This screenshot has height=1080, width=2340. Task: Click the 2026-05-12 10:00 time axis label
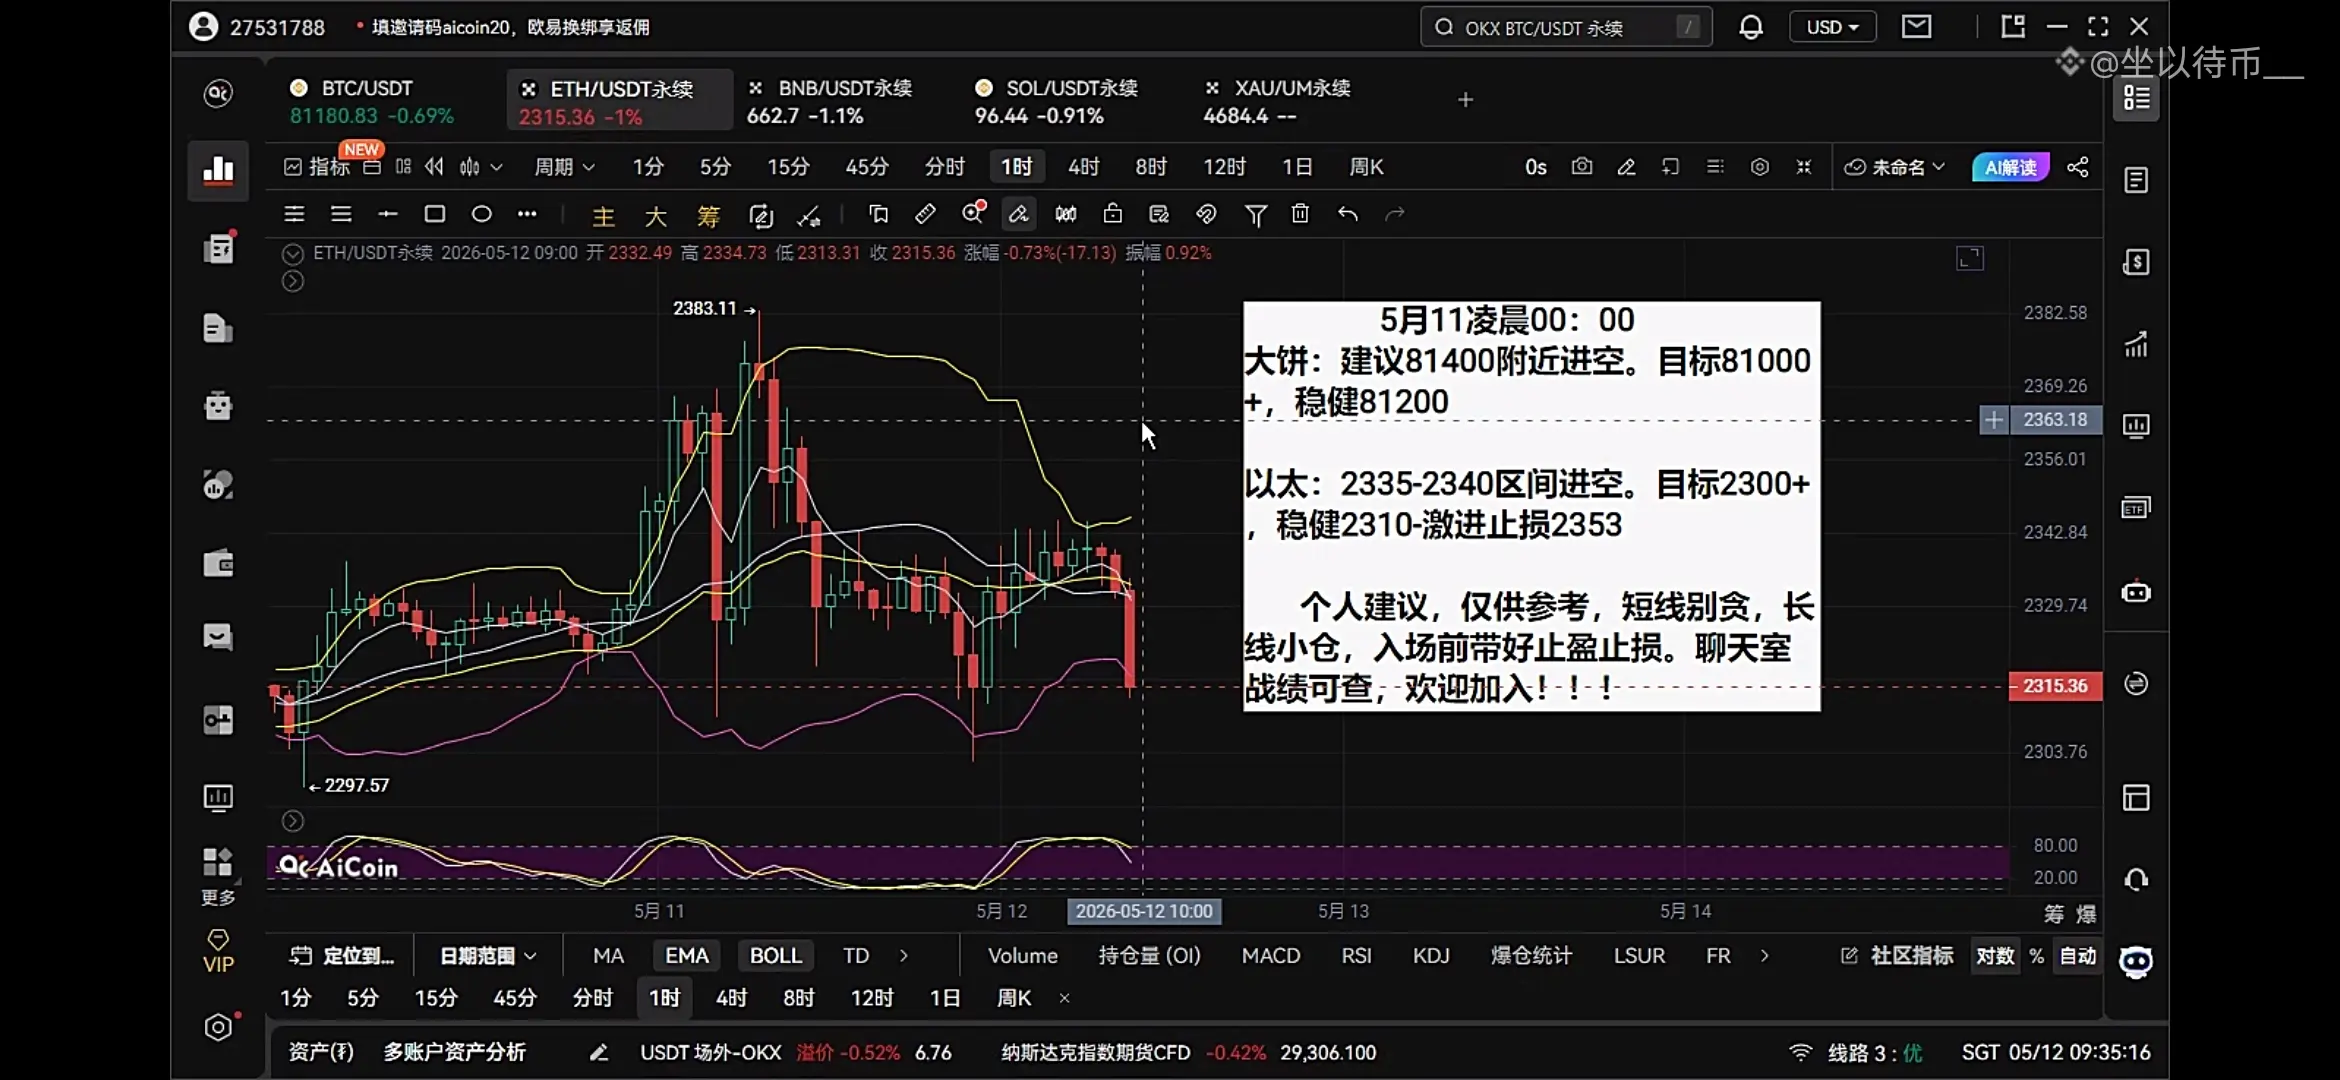pyautogui.click(x=1144, y=911)
